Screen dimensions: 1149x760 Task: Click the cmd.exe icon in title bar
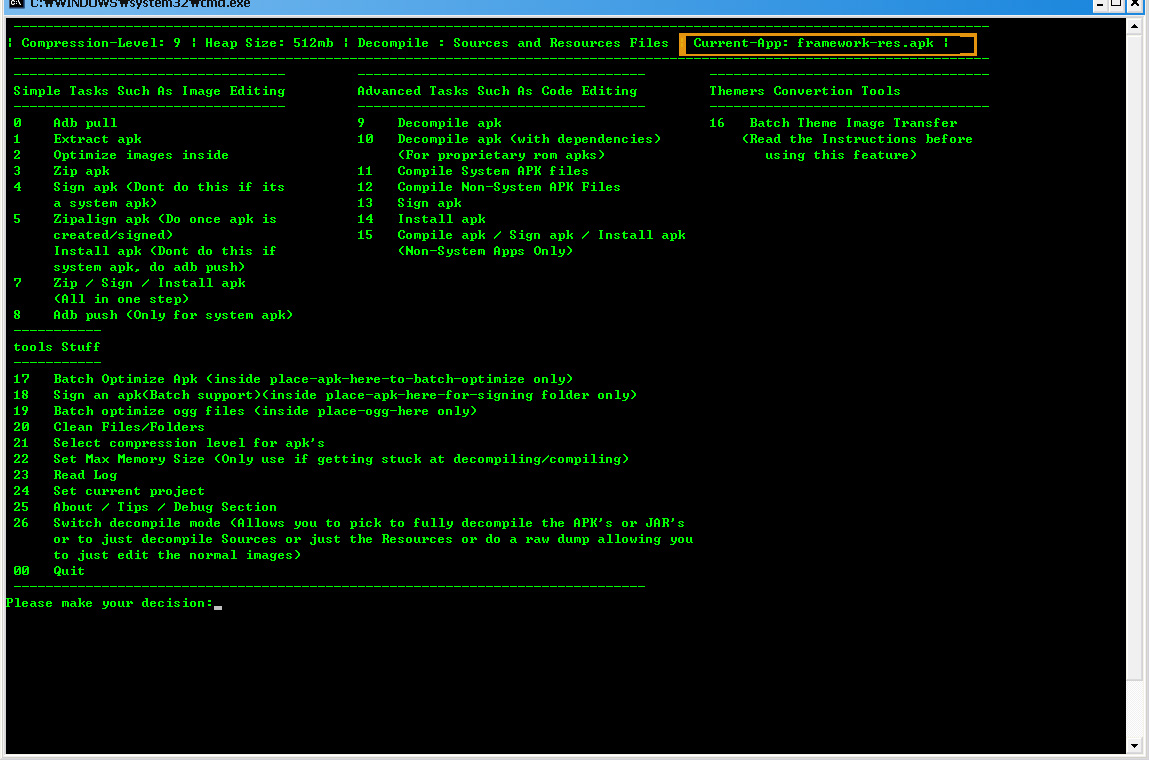pos(16,4)
